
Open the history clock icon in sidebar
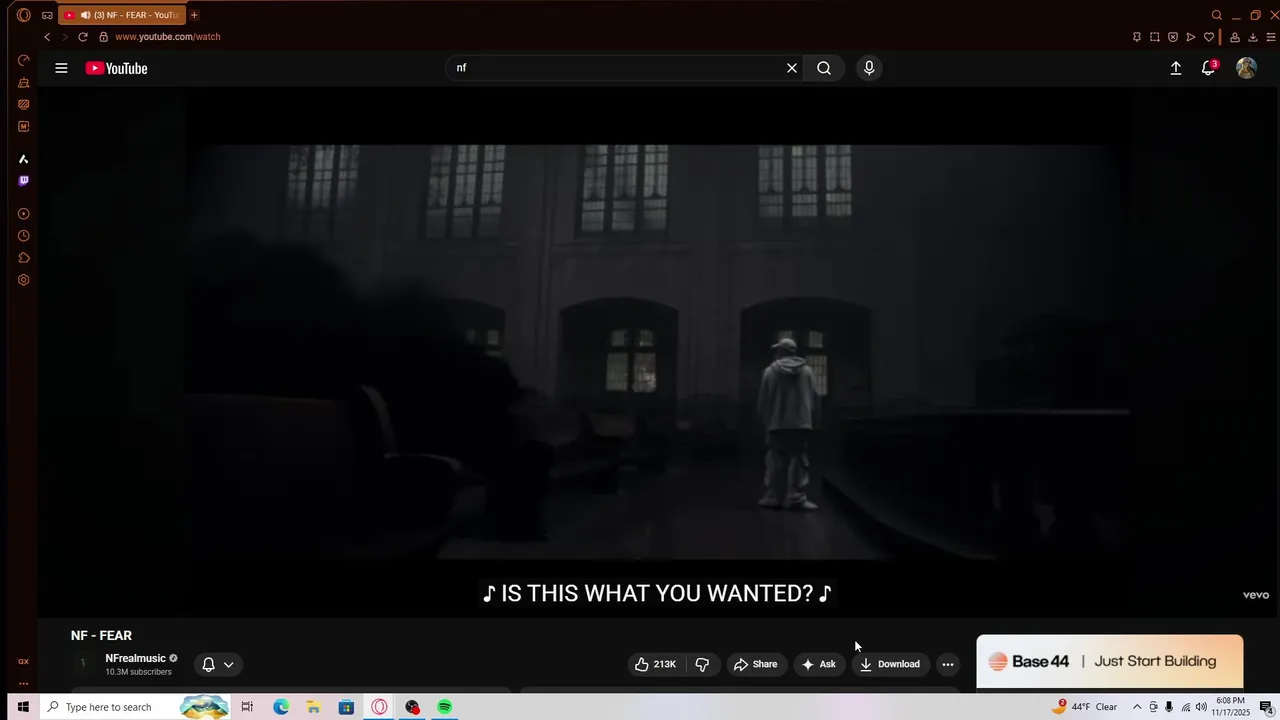24,236
